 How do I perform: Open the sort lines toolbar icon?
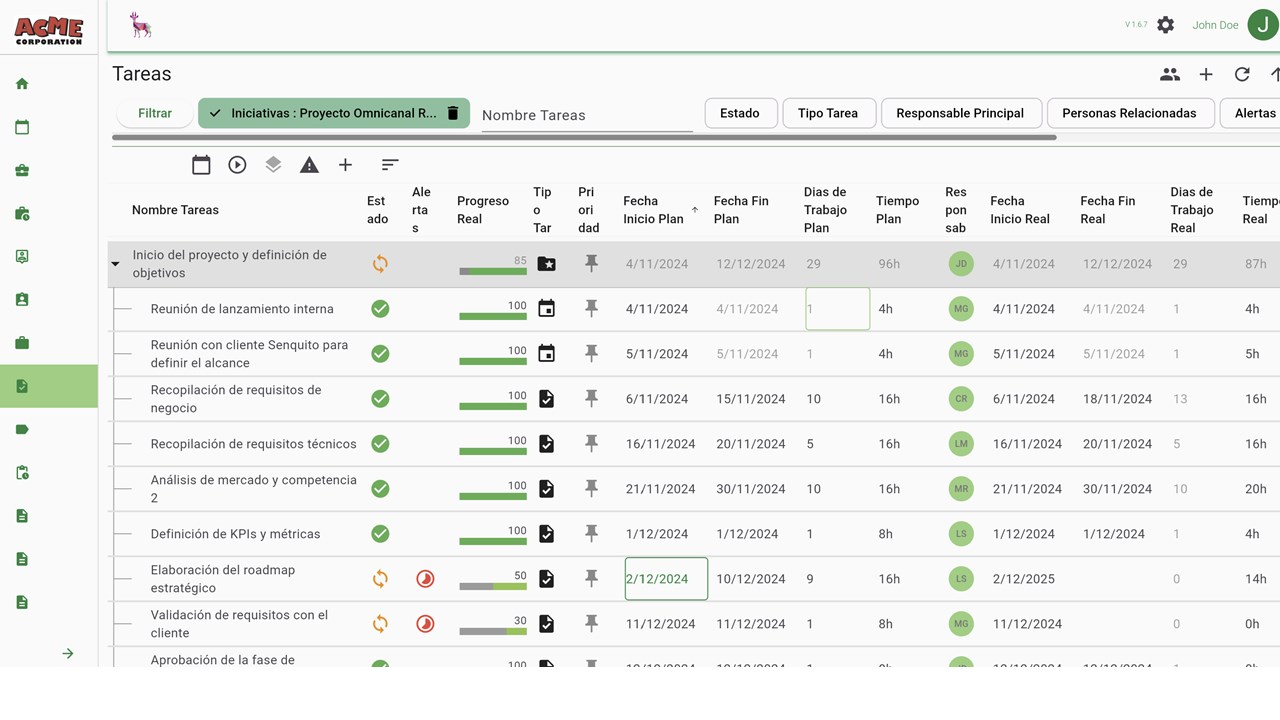(390, 165)
